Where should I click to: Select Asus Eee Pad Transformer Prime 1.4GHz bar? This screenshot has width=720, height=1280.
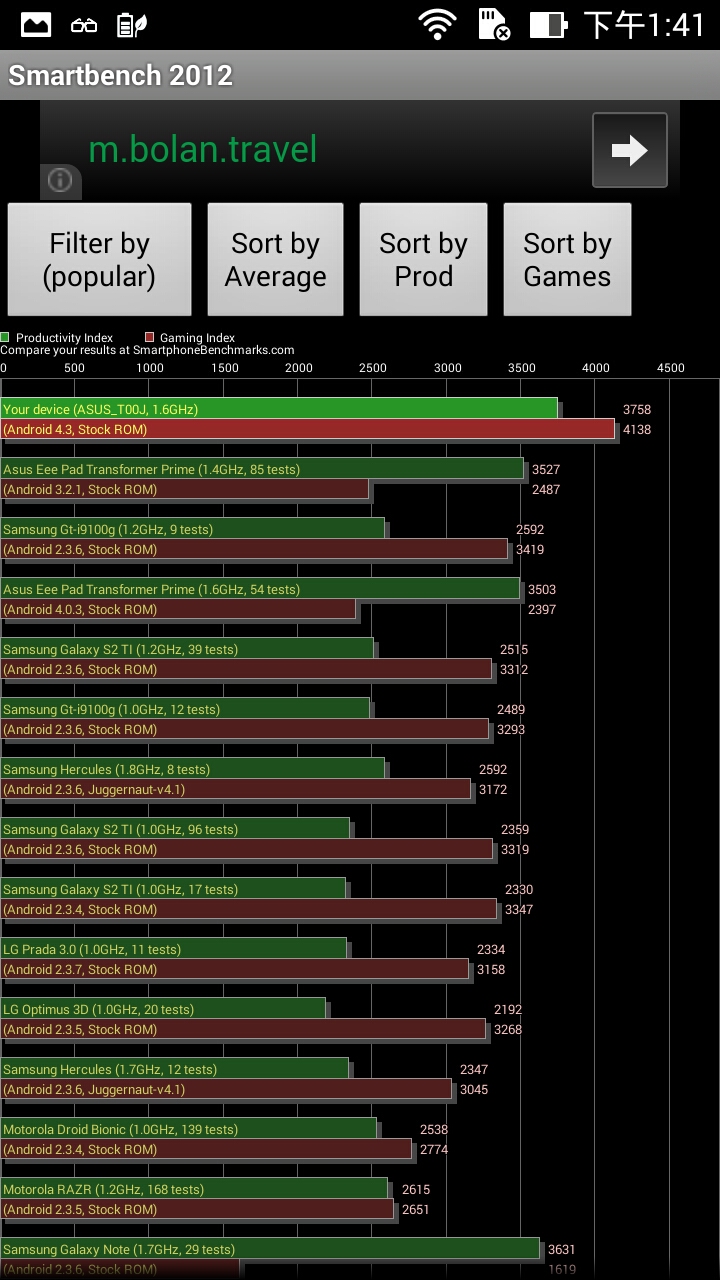coord(262,469)
